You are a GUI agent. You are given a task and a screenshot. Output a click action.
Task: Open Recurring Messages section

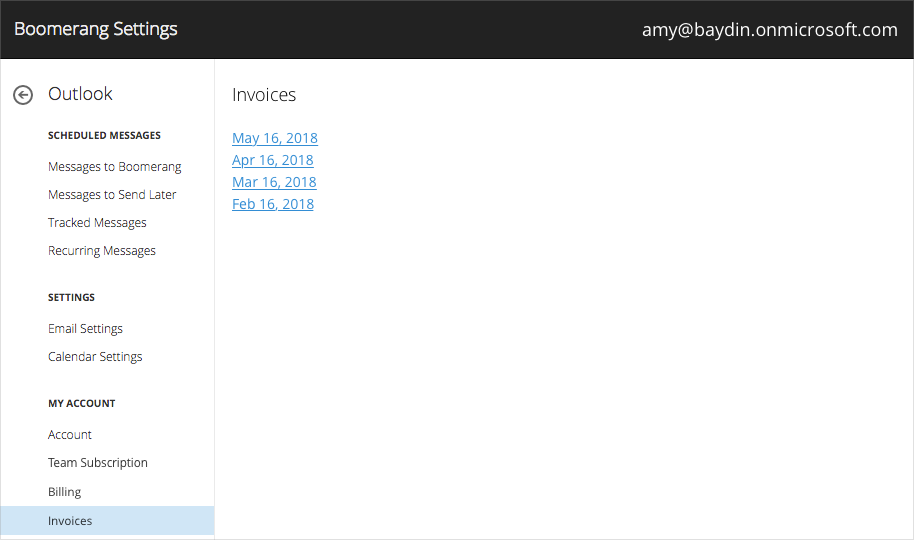click(101, 251)
